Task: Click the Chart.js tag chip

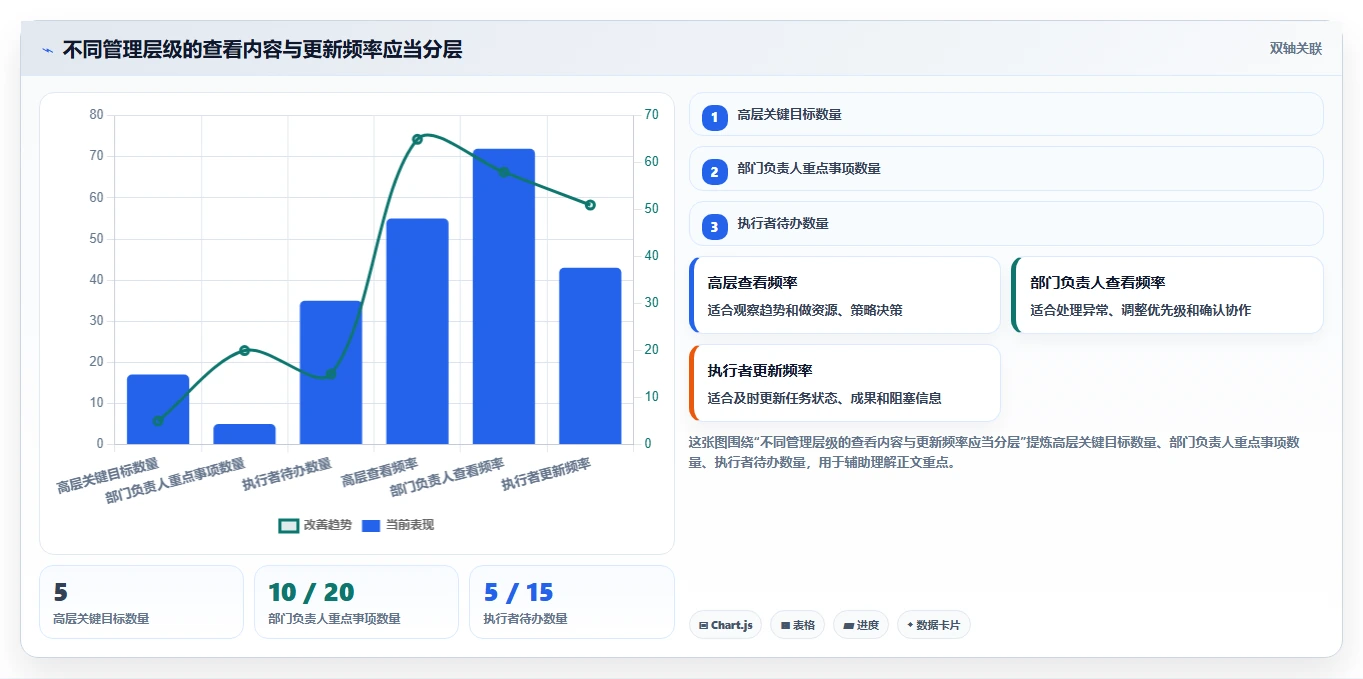Action: [726, 625]
